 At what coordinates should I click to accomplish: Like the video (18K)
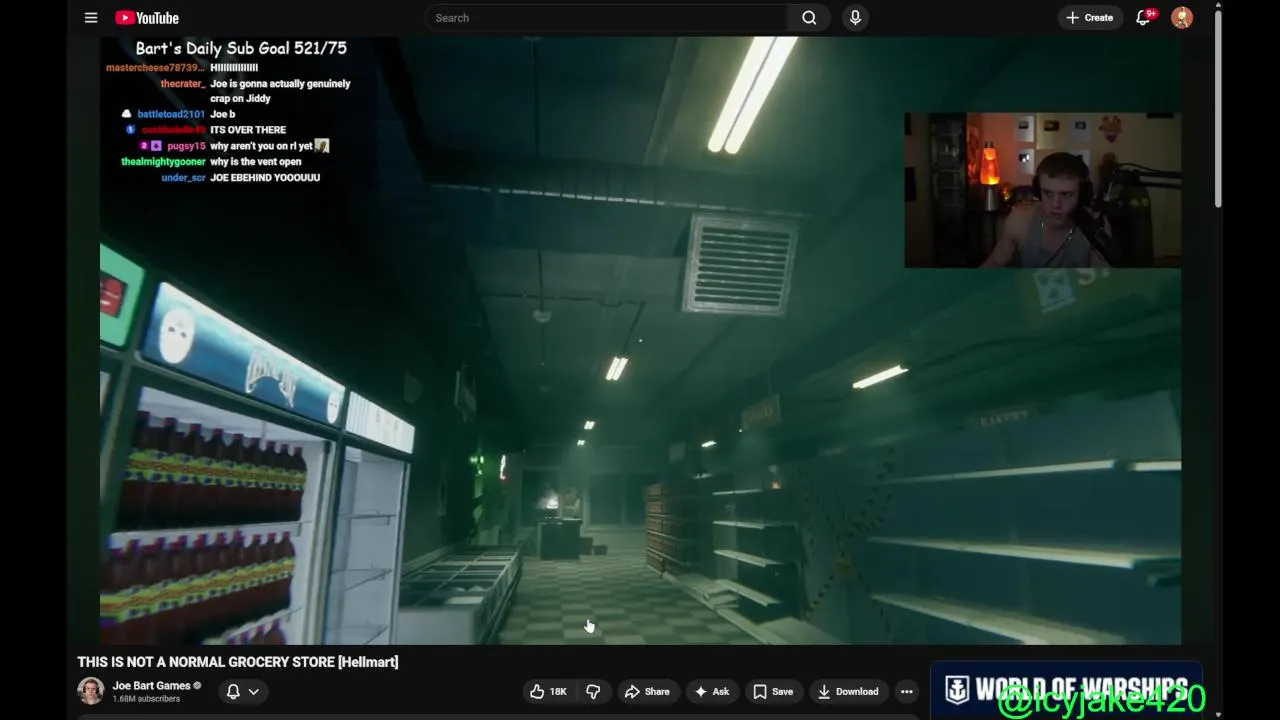[x=549, y=691]
